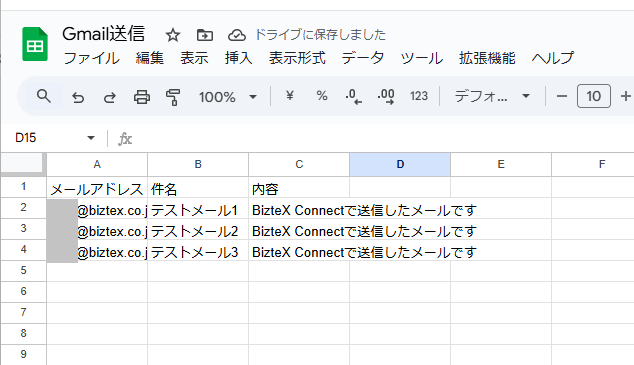
Task: Click the font size field showing 10
Action: [594, 96]
